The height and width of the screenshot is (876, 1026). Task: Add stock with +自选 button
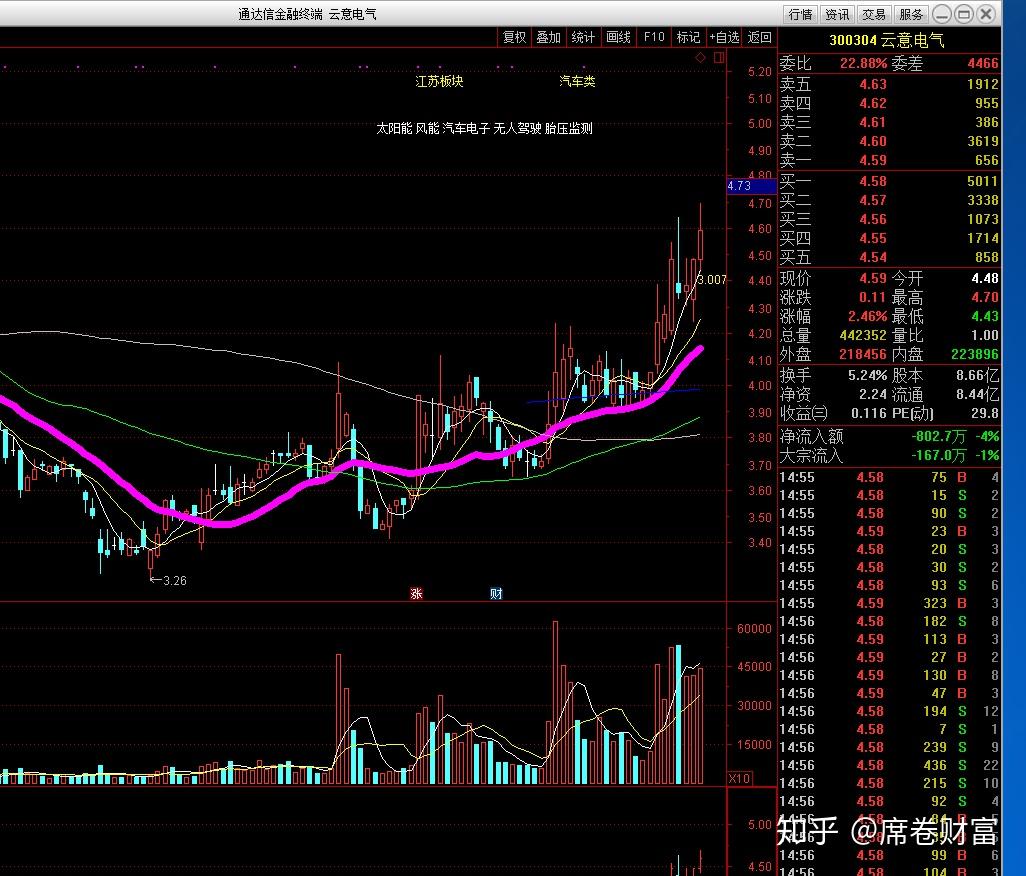coord(724,37)
